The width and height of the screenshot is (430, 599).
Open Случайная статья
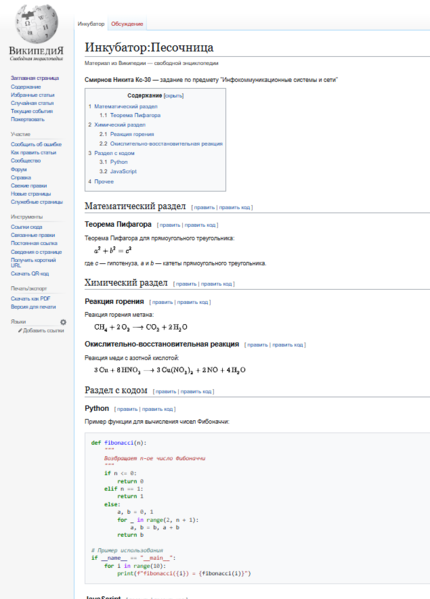point(32,103)
